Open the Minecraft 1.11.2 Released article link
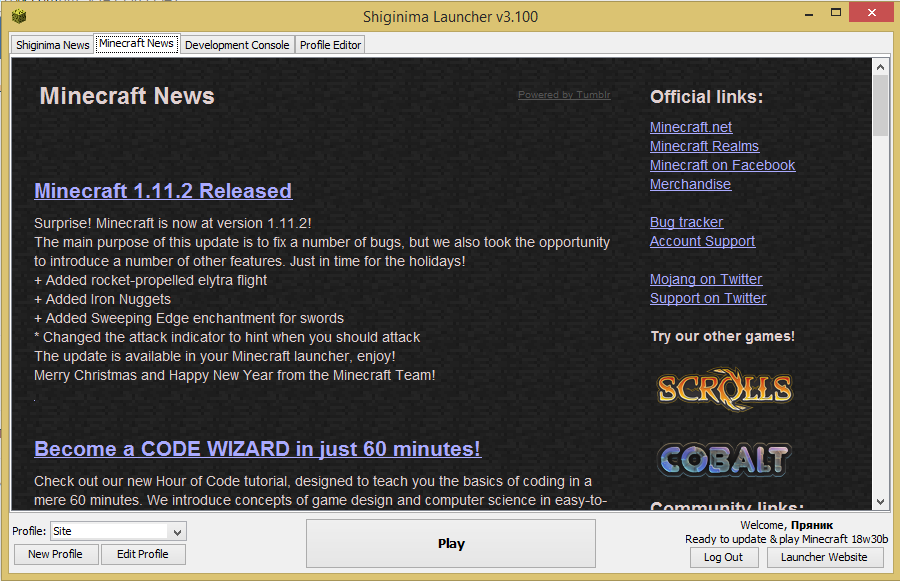Image resolution: width=900 pixels, height=581 pixels. coord(163,191)
